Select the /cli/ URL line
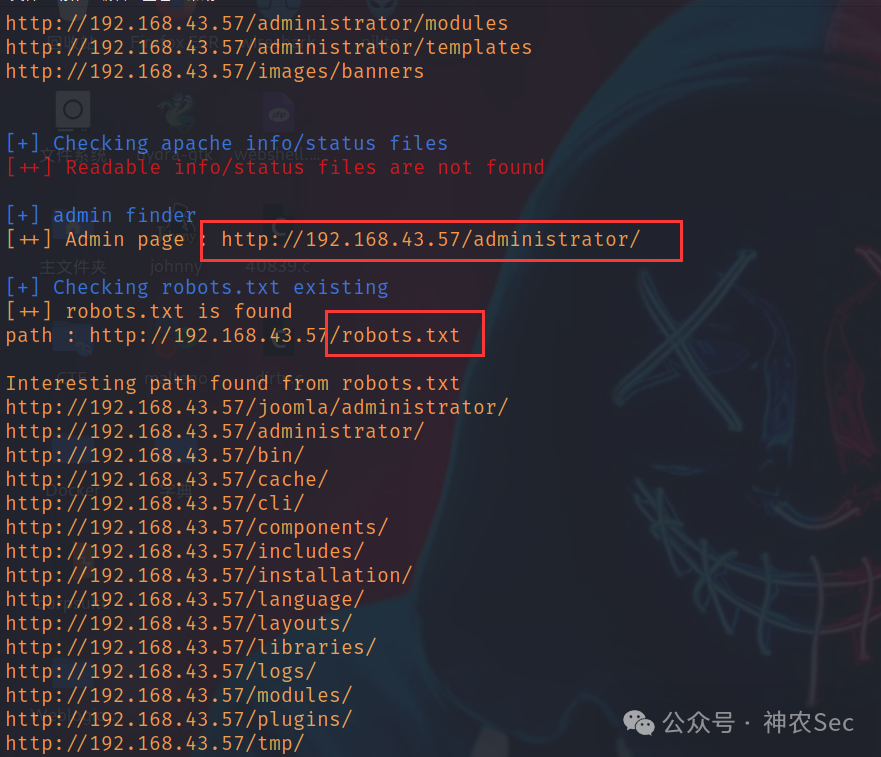This screenshot has height=757, width=881. point(155,504)
